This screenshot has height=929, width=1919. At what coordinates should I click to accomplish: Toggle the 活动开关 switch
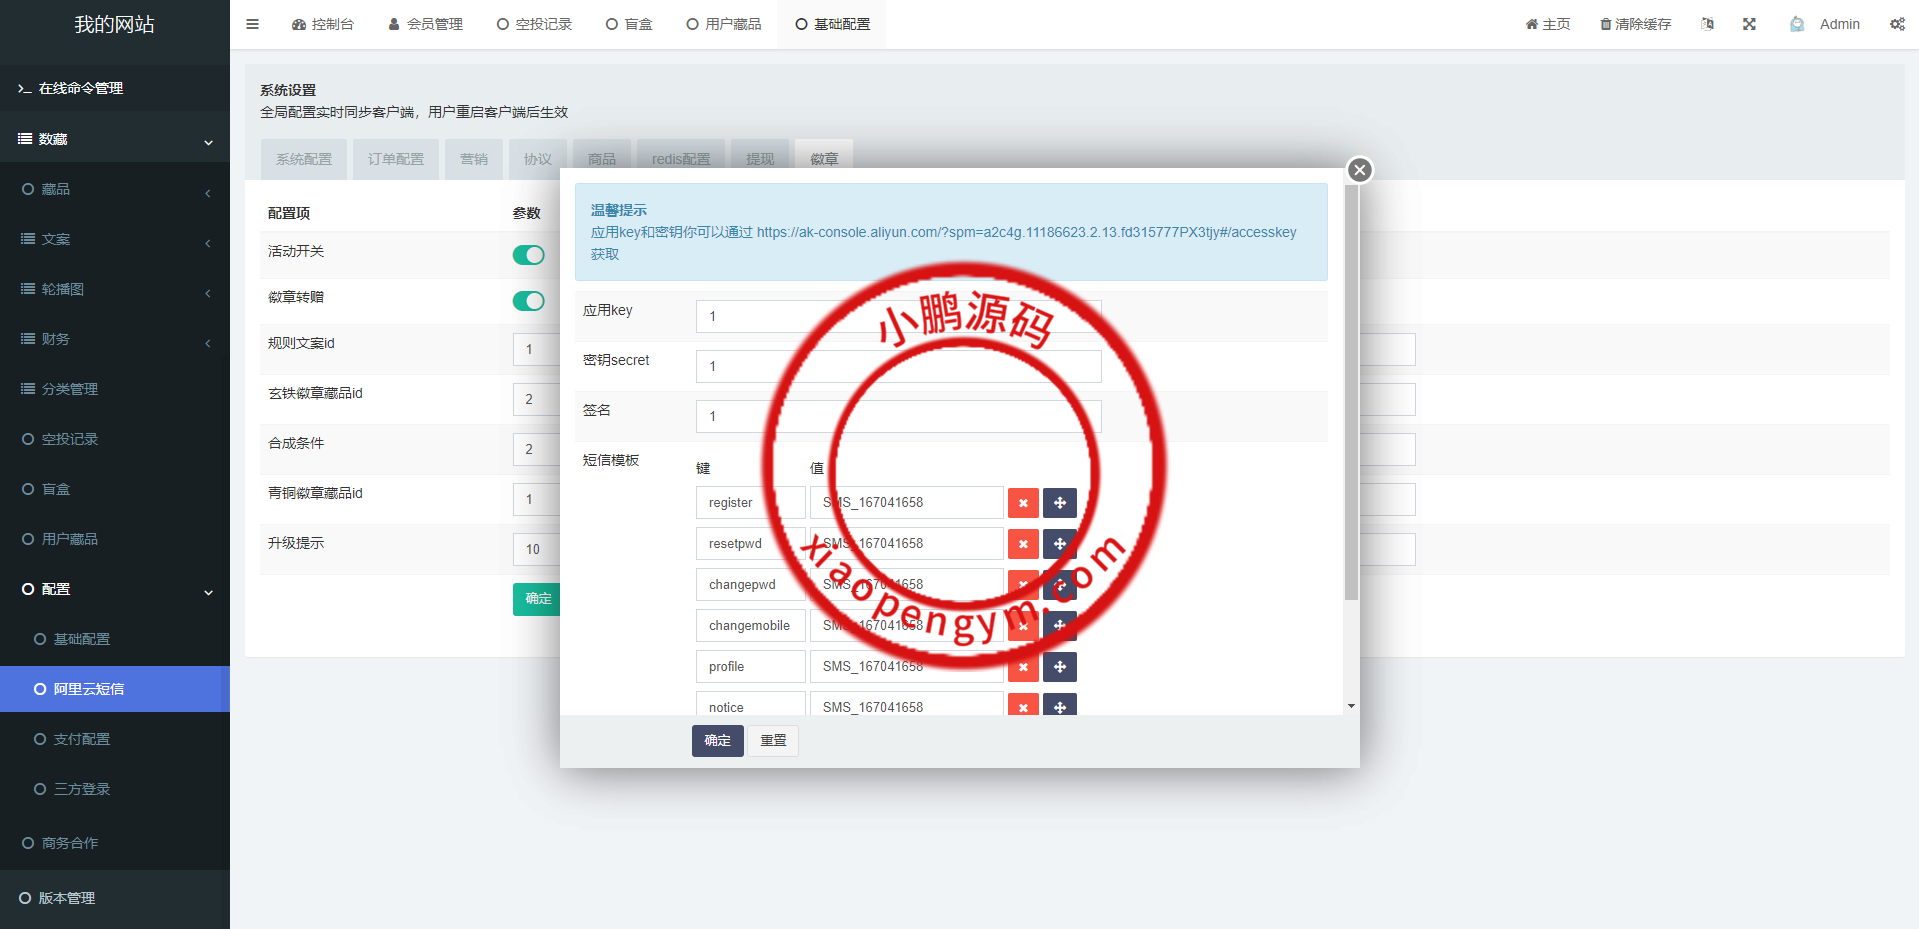528,255
